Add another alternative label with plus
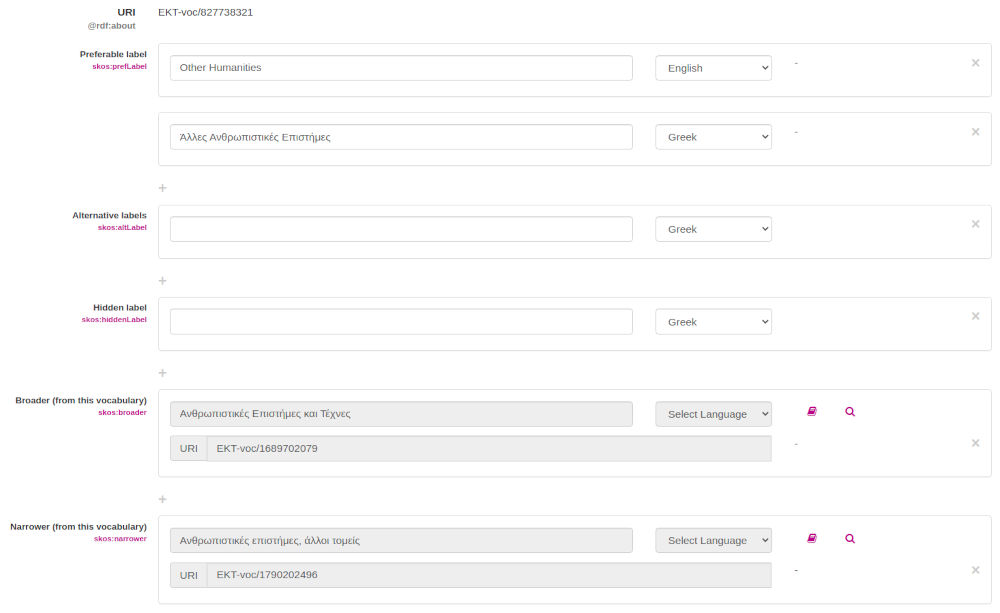 [x=162, y=280]
